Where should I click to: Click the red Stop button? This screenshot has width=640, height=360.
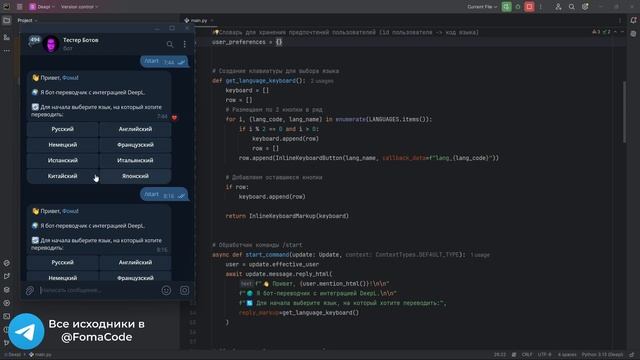529,7
